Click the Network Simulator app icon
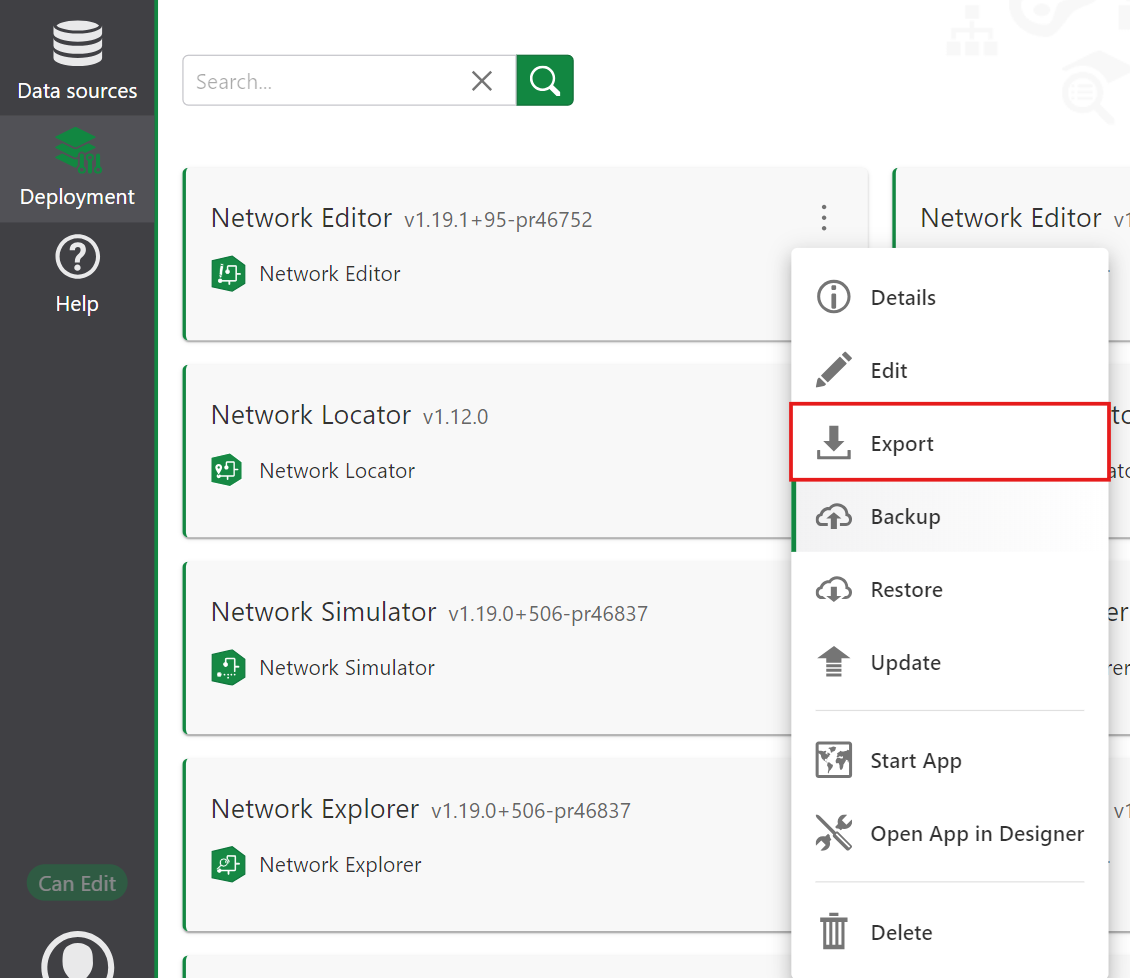The image size is (1130, 978). (228, 667)
